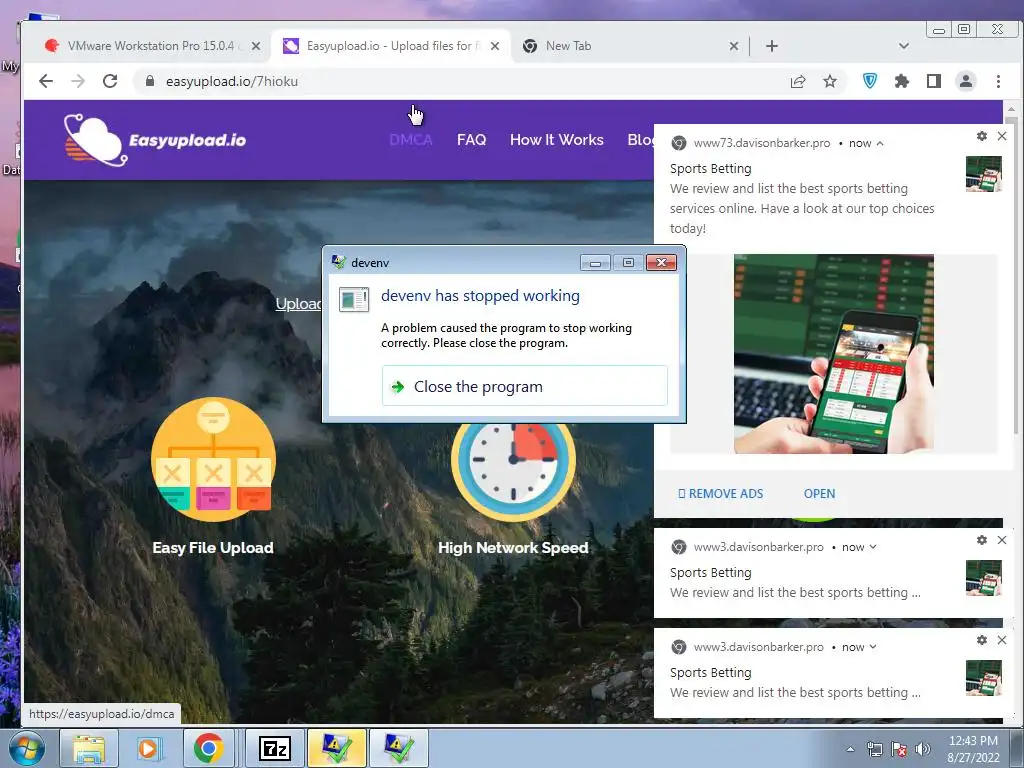
Task: Open the Chrome profile avatar
Action: pos(965,81)
